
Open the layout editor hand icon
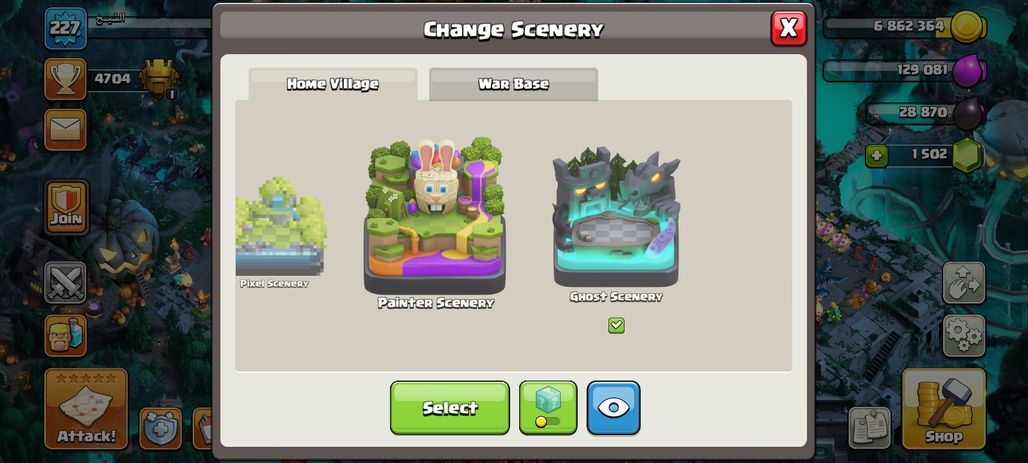click(964, 283)
